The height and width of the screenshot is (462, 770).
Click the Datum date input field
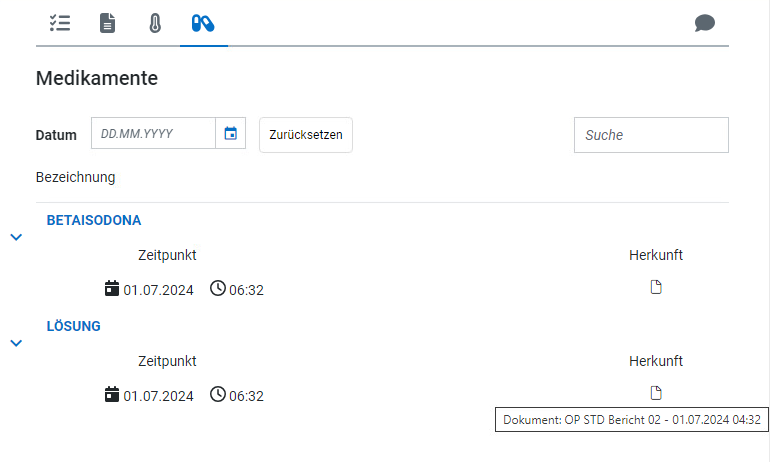153,133
